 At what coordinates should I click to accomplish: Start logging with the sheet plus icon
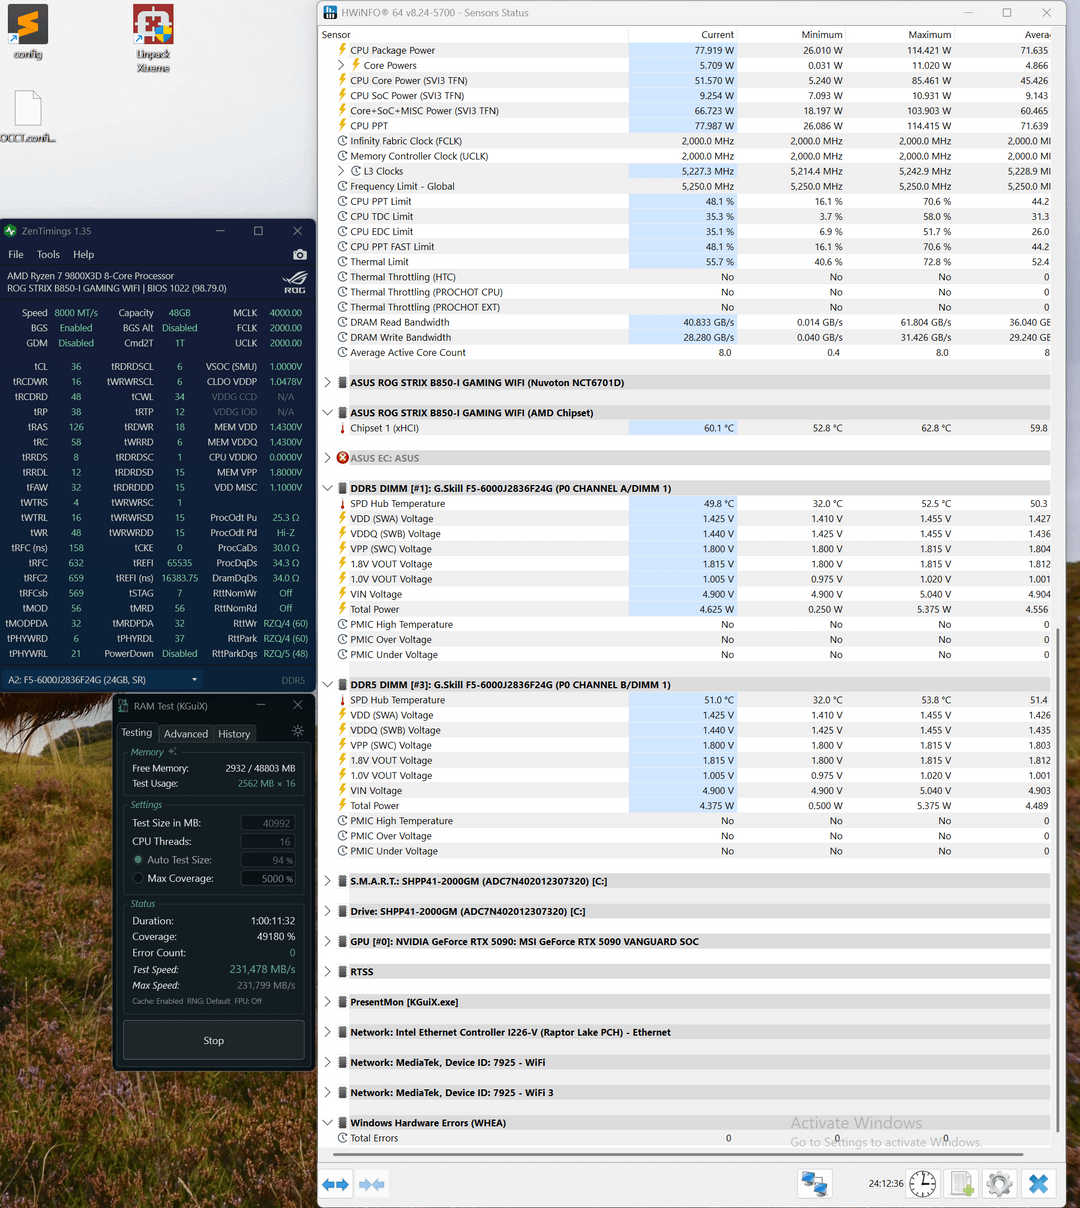[x=962, y=1184]
